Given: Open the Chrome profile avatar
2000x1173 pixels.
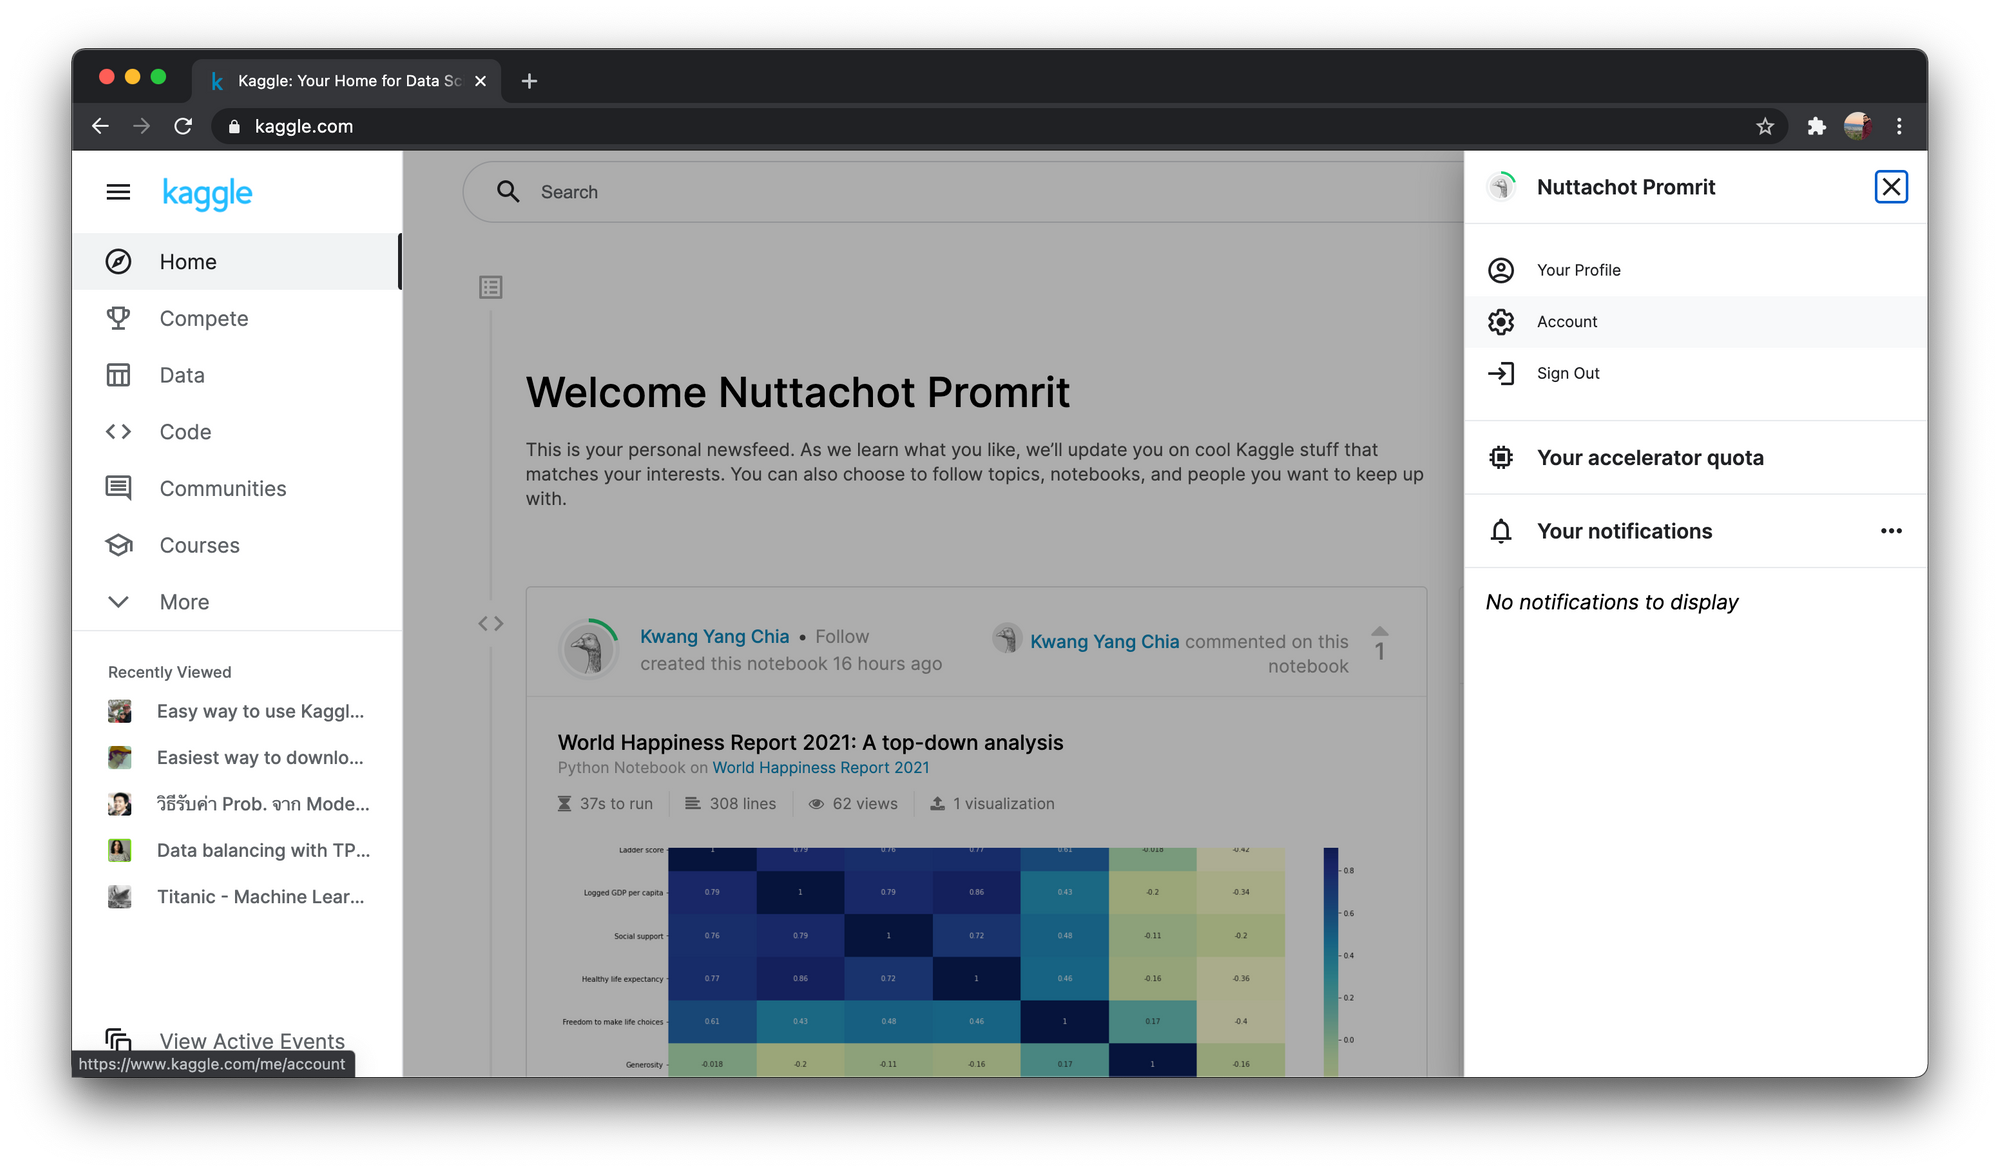Looking at the screenshot, I should [x=1857, y=126].
